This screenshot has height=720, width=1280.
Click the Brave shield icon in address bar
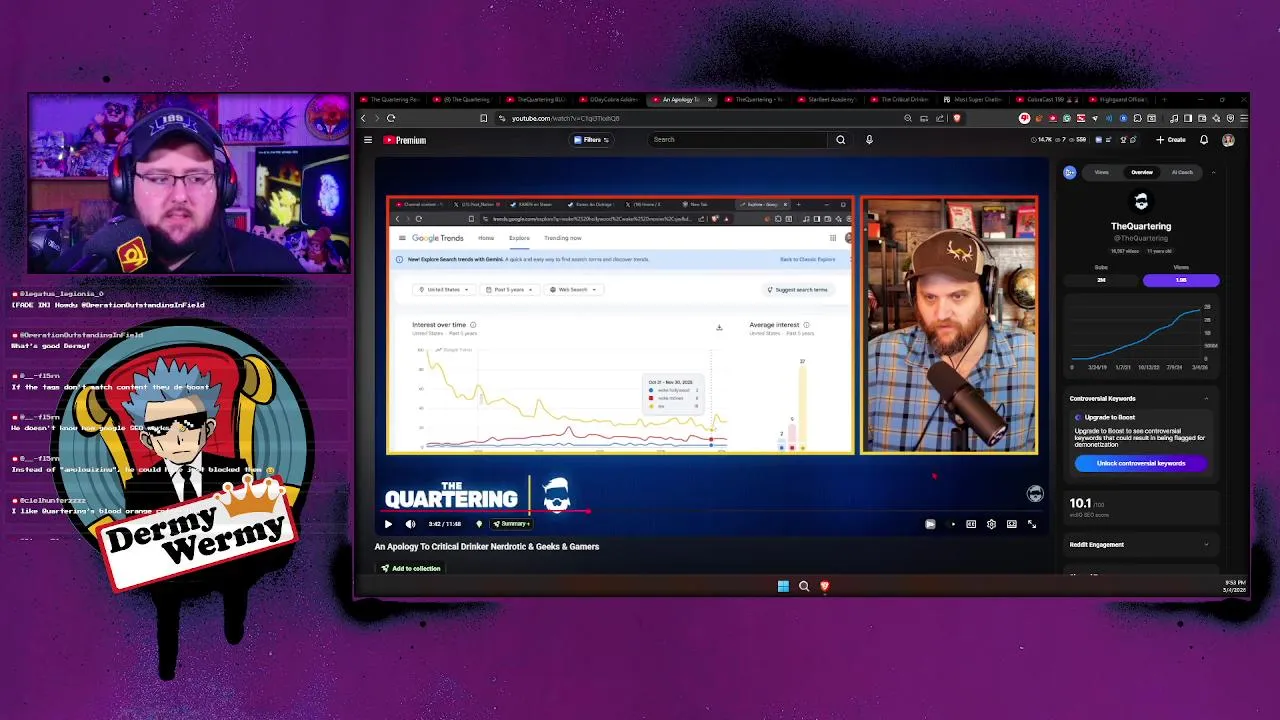956,118
